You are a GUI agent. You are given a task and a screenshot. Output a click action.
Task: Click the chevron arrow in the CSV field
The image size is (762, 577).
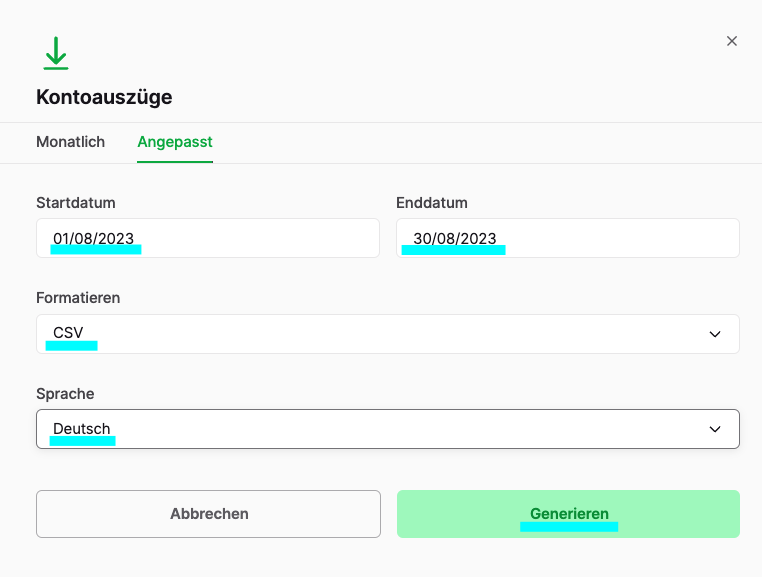715,334
